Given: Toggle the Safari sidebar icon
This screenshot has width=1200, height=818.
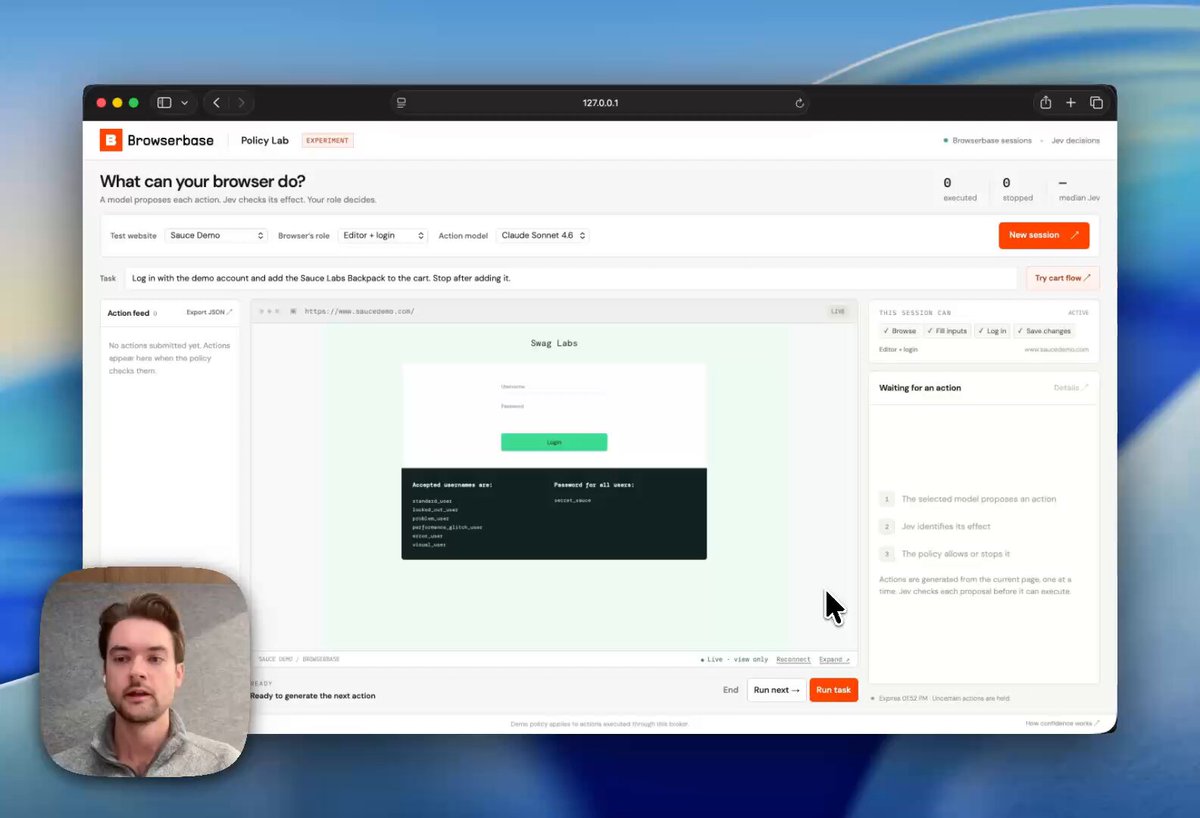Looking at the screenshot, I should point(164,103).
